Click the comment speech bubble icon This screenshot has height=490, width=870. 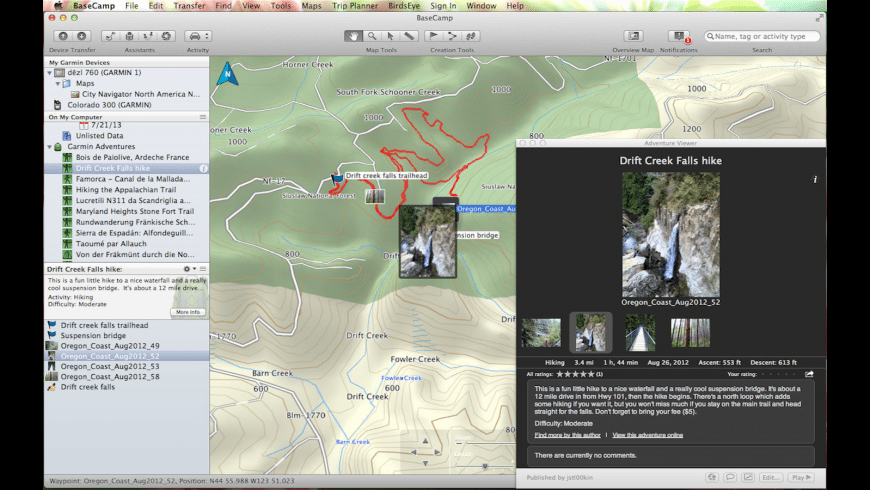(730, 477)
